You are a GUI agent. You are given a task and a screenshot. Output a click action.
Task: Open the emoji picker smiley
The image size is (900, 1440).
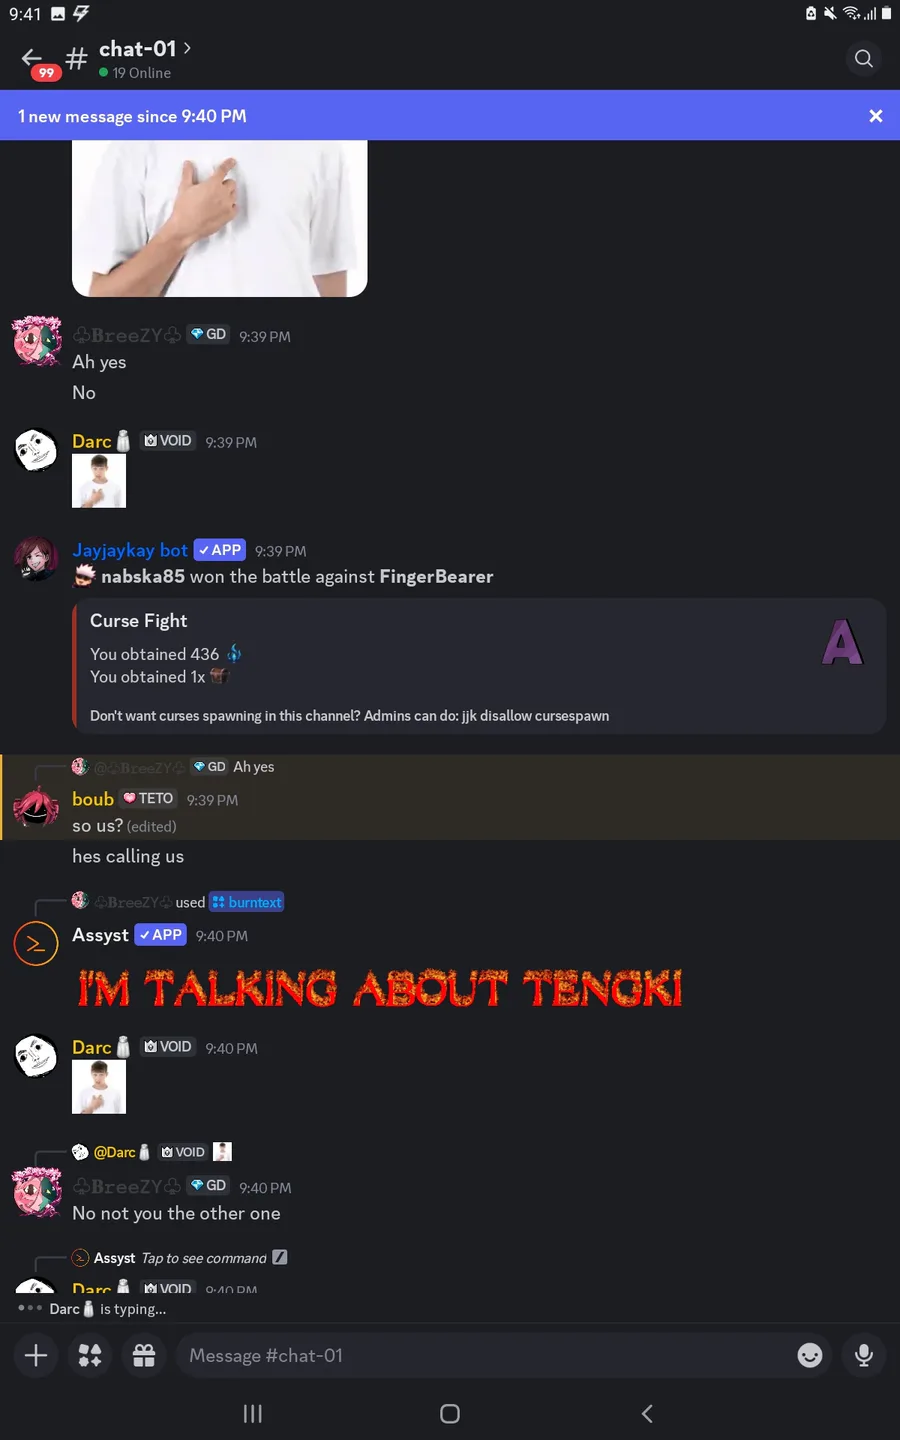(810, 1355)
